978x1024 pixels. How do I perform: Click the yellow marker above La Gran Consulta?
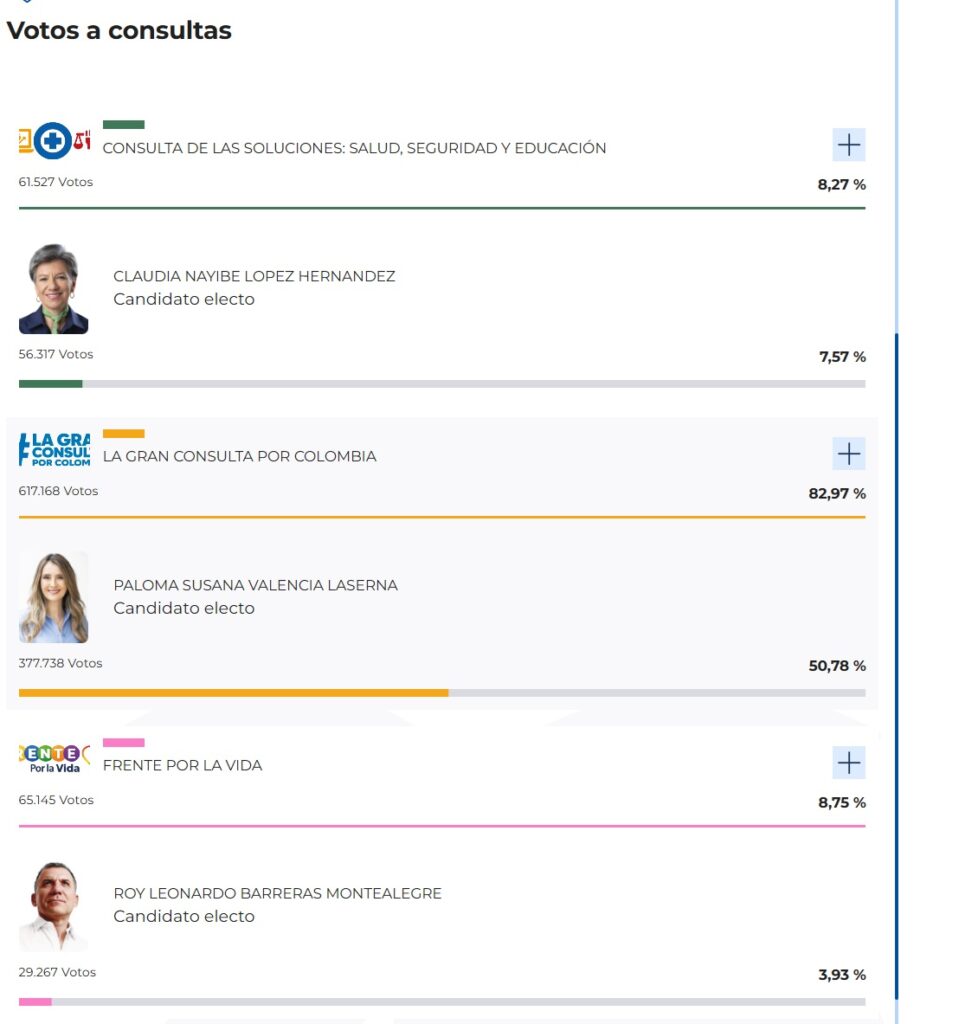coord(124,432)
